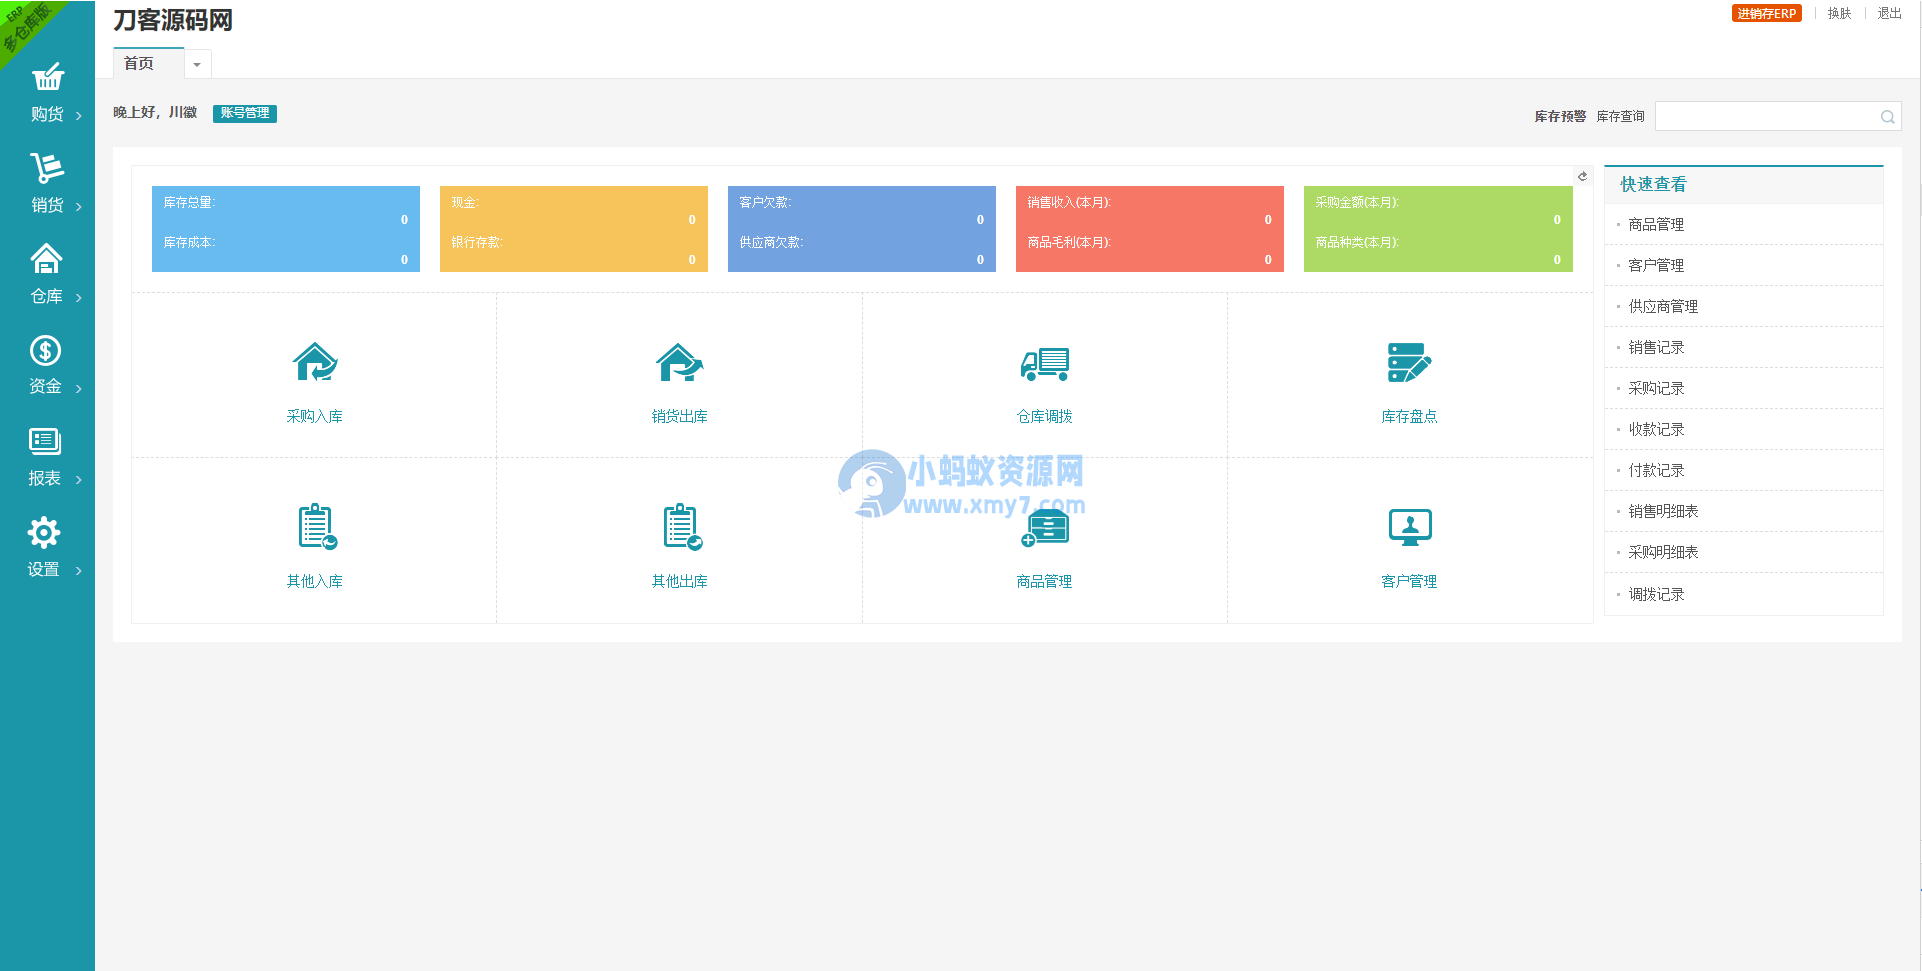The image size is (1922, 971).
Task: Expand the 首页 tab dropdown arrow
Action: (197, 63)
